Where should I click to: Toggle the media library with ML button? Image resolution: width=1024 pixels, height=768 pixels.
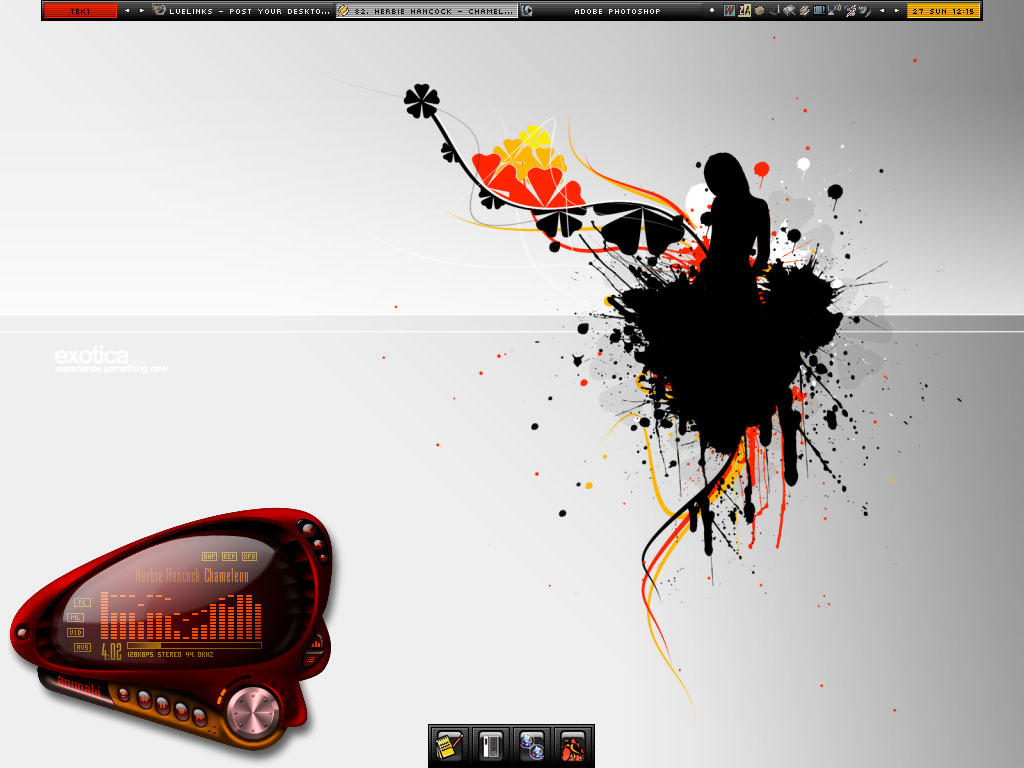click(x=75, y=618)
